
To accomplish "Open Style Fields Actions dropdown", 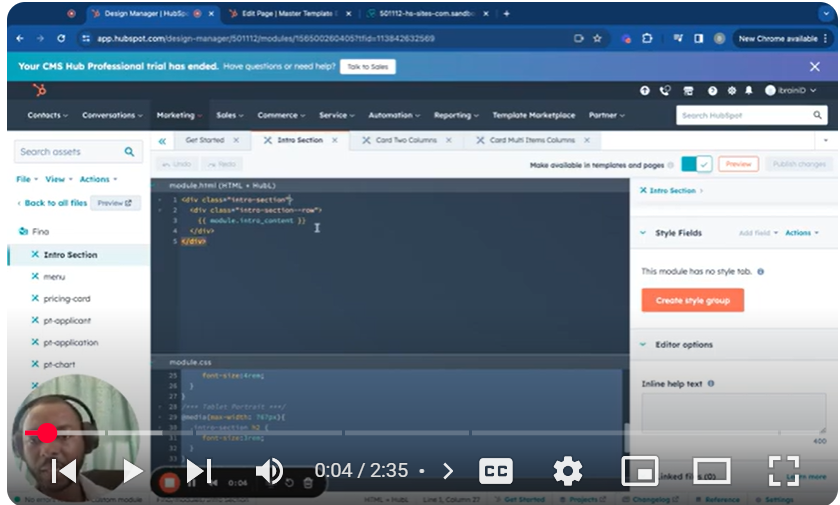I will point(802,233).
